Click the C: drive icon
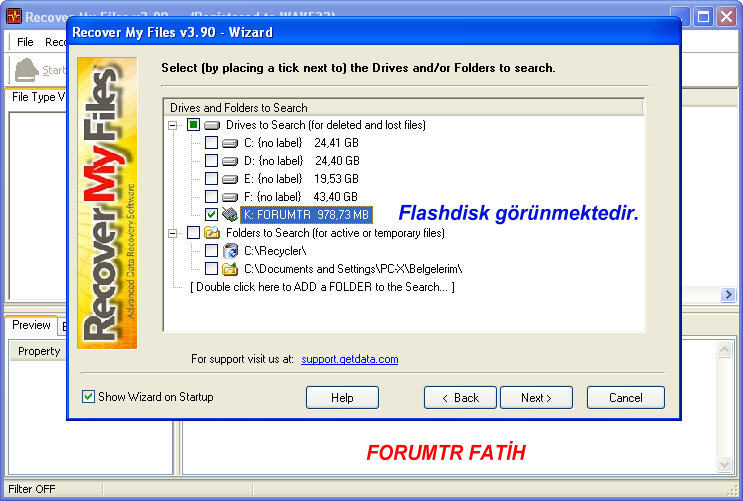The height and width of the screenshot is (501, 743). click(230, 143)
